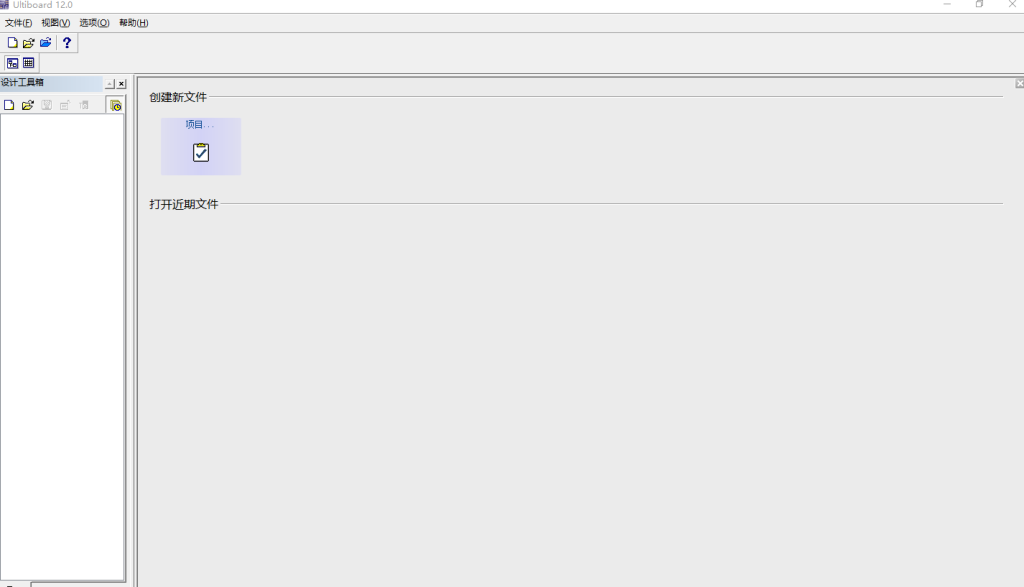Viewport: 1024px width, 587px height.
Task: Open the 选项(O) menu
Action: (94, 23)
